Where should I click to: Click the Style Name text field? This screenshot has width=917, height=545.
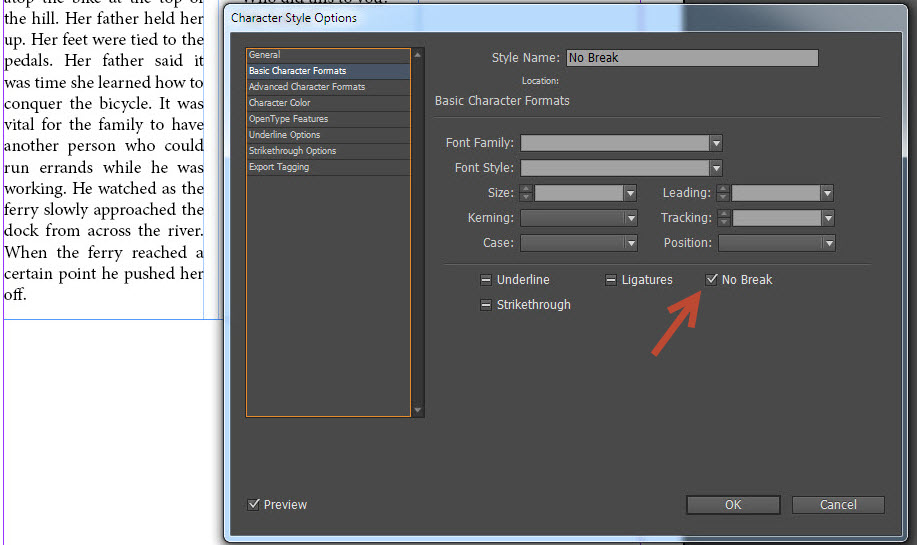(x=692, y=58)
